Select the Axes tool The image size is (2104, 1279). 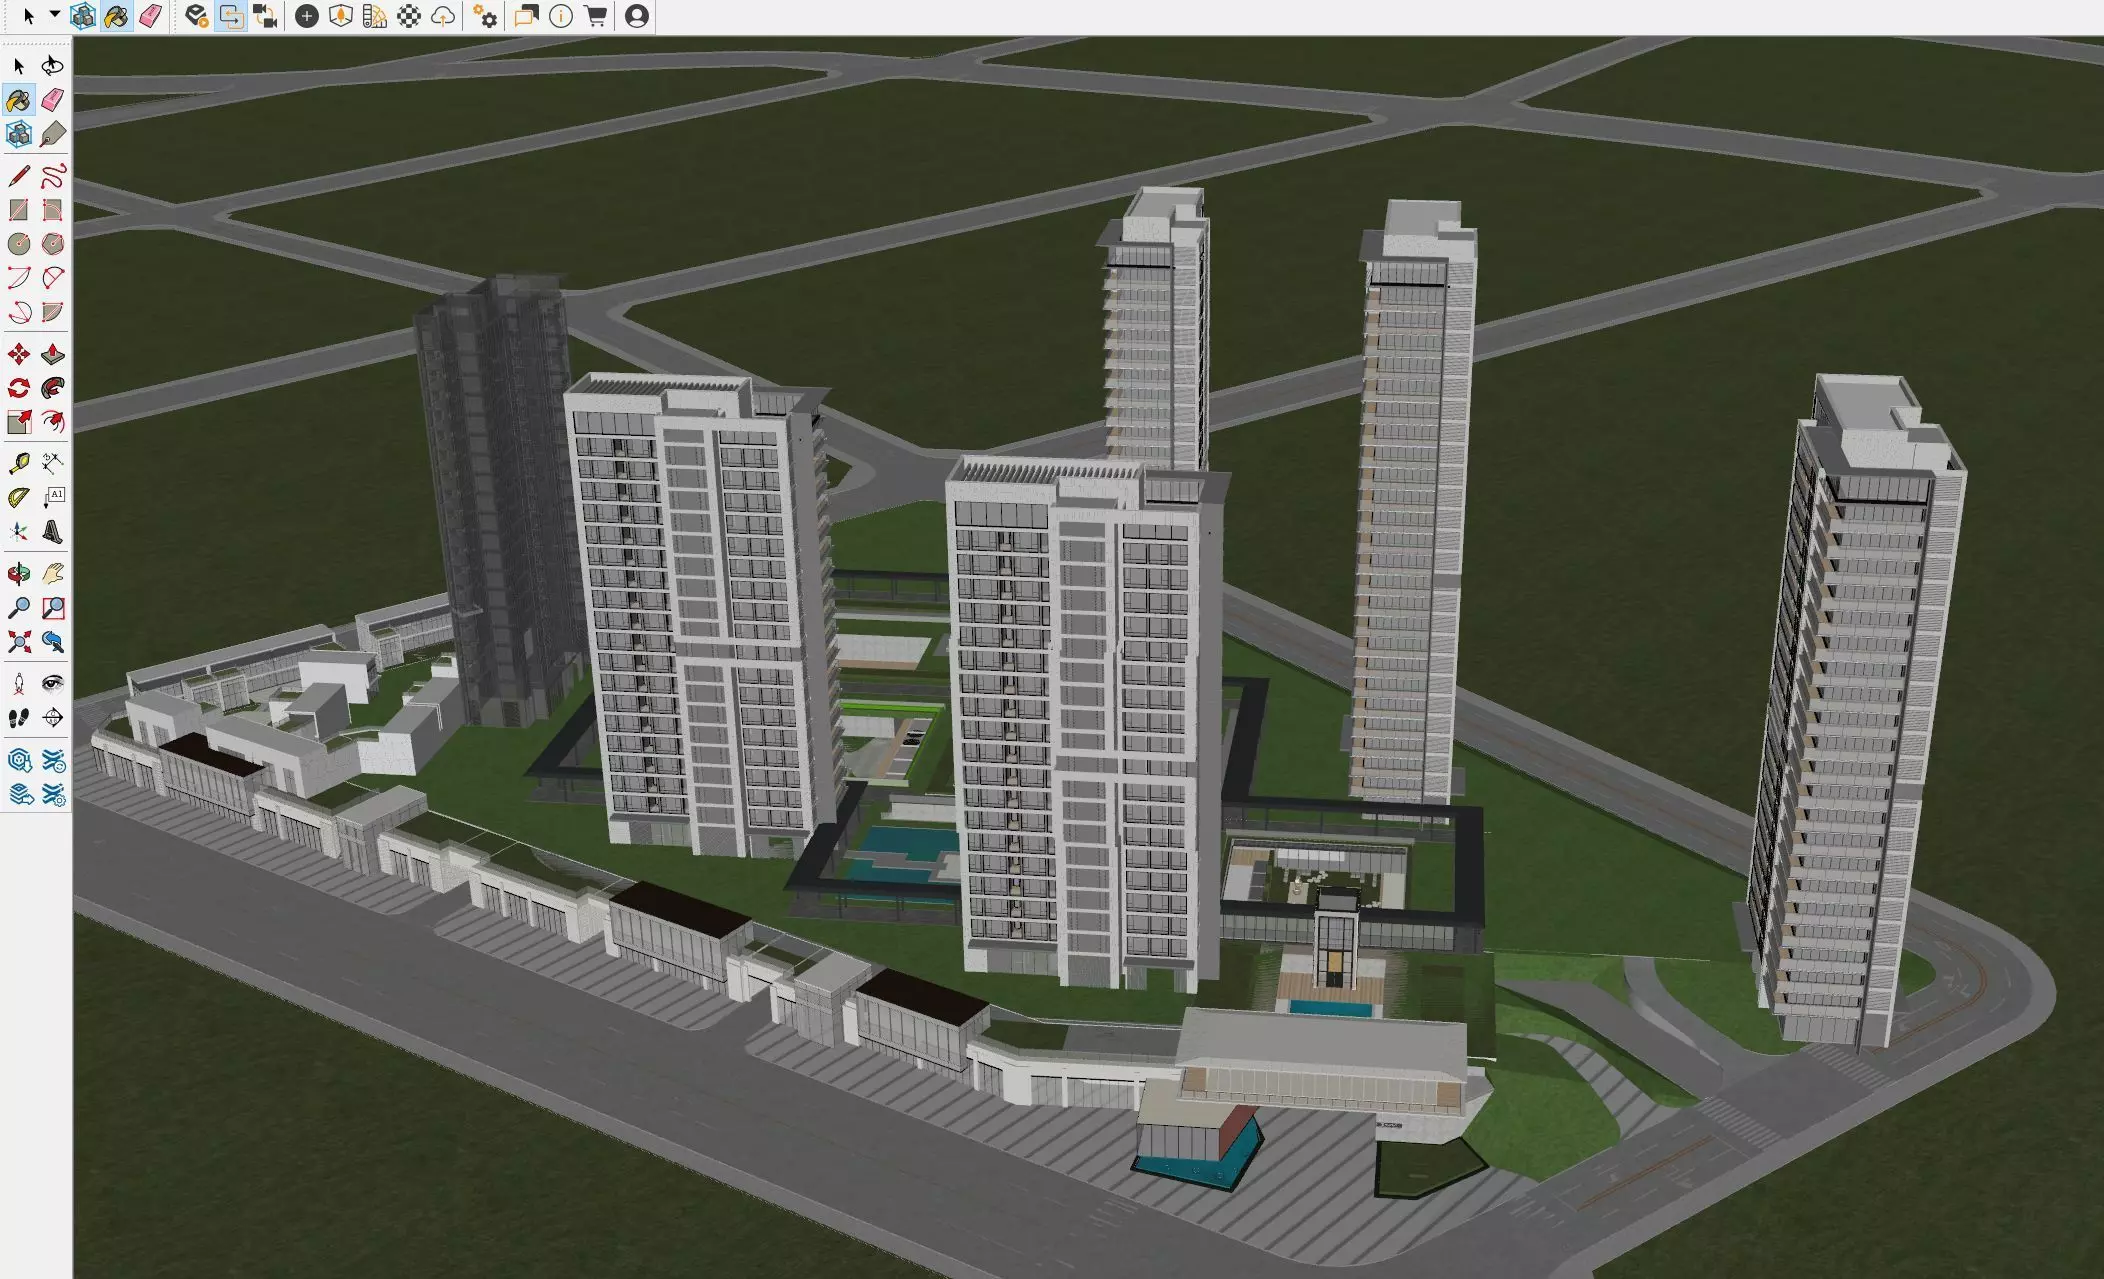[19, 532]
